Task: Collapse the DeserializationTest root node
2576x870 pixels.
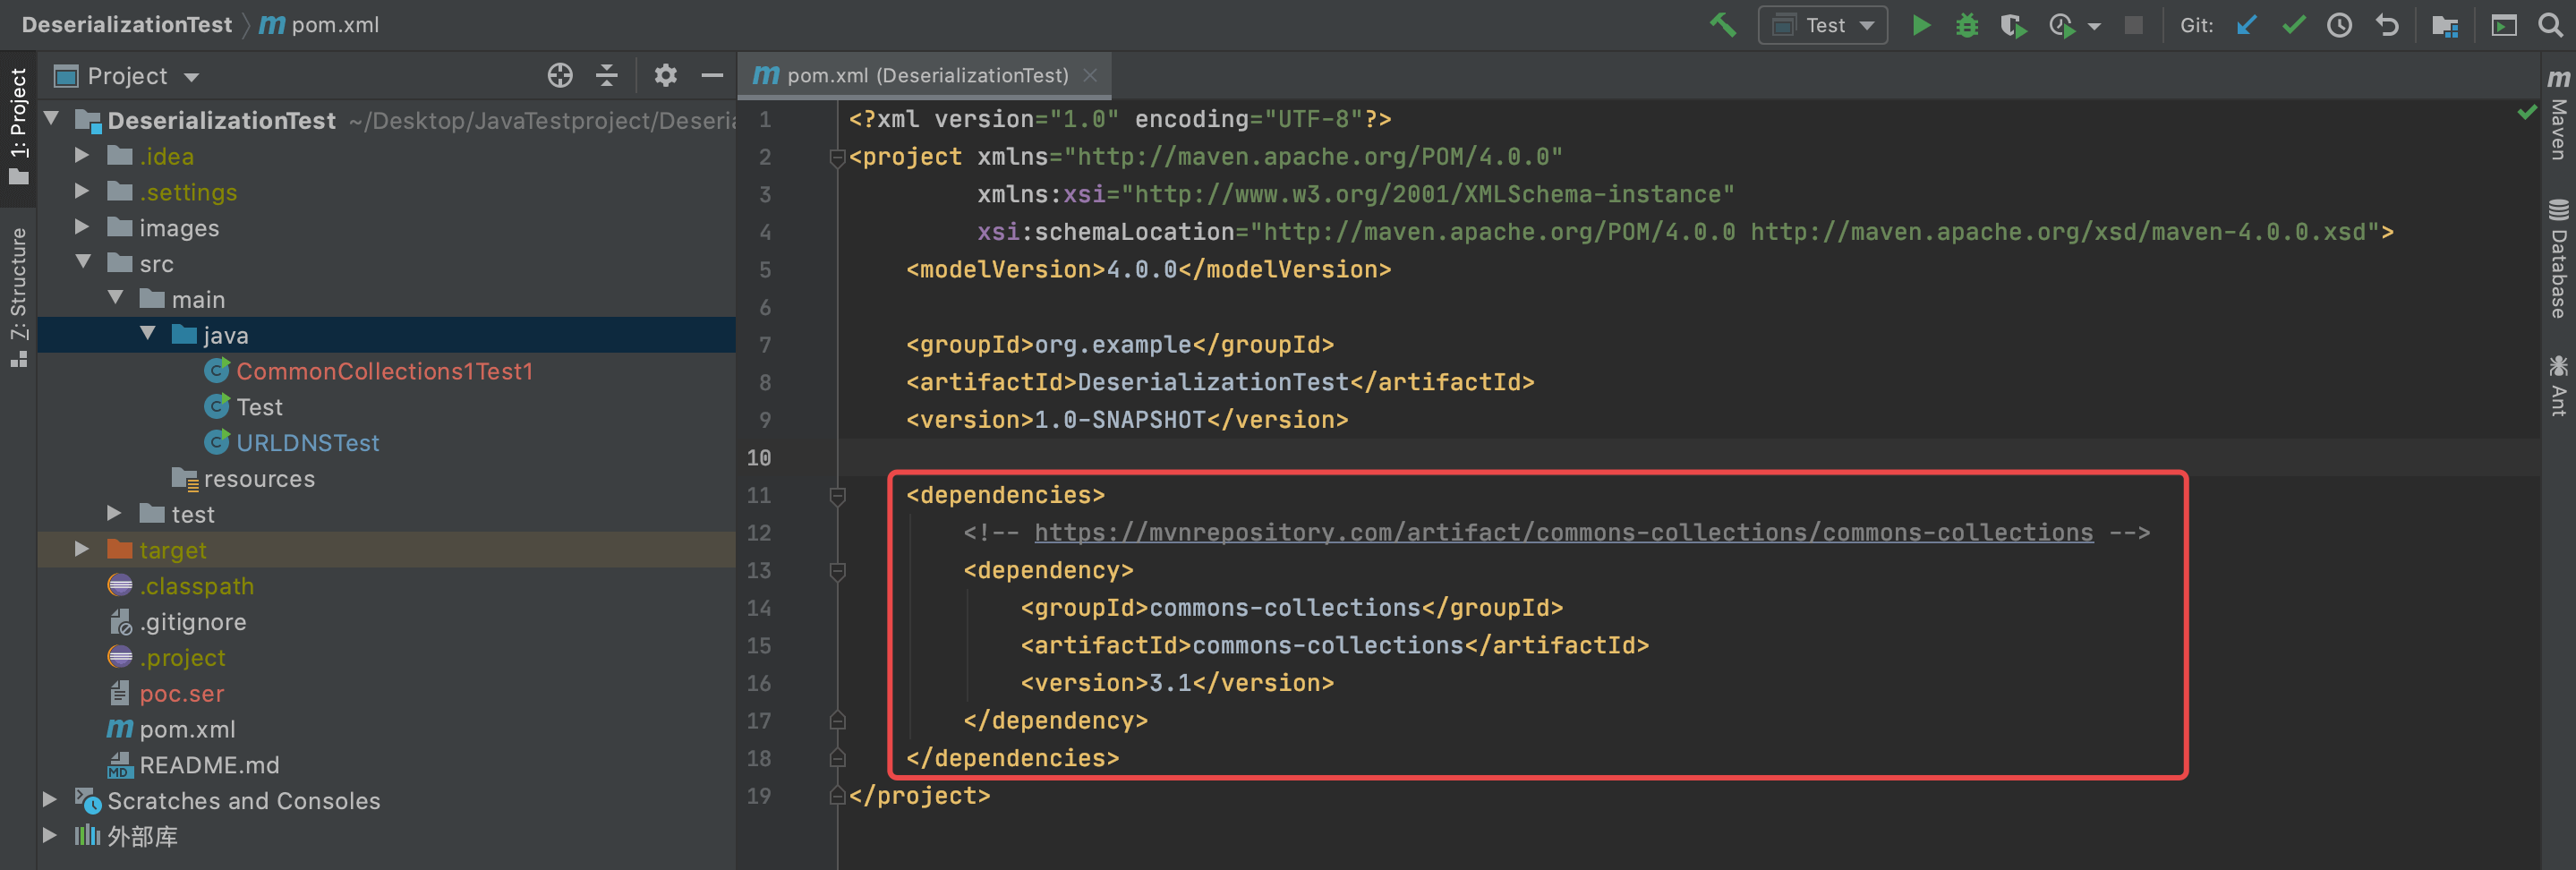Action: pos(52,119)
